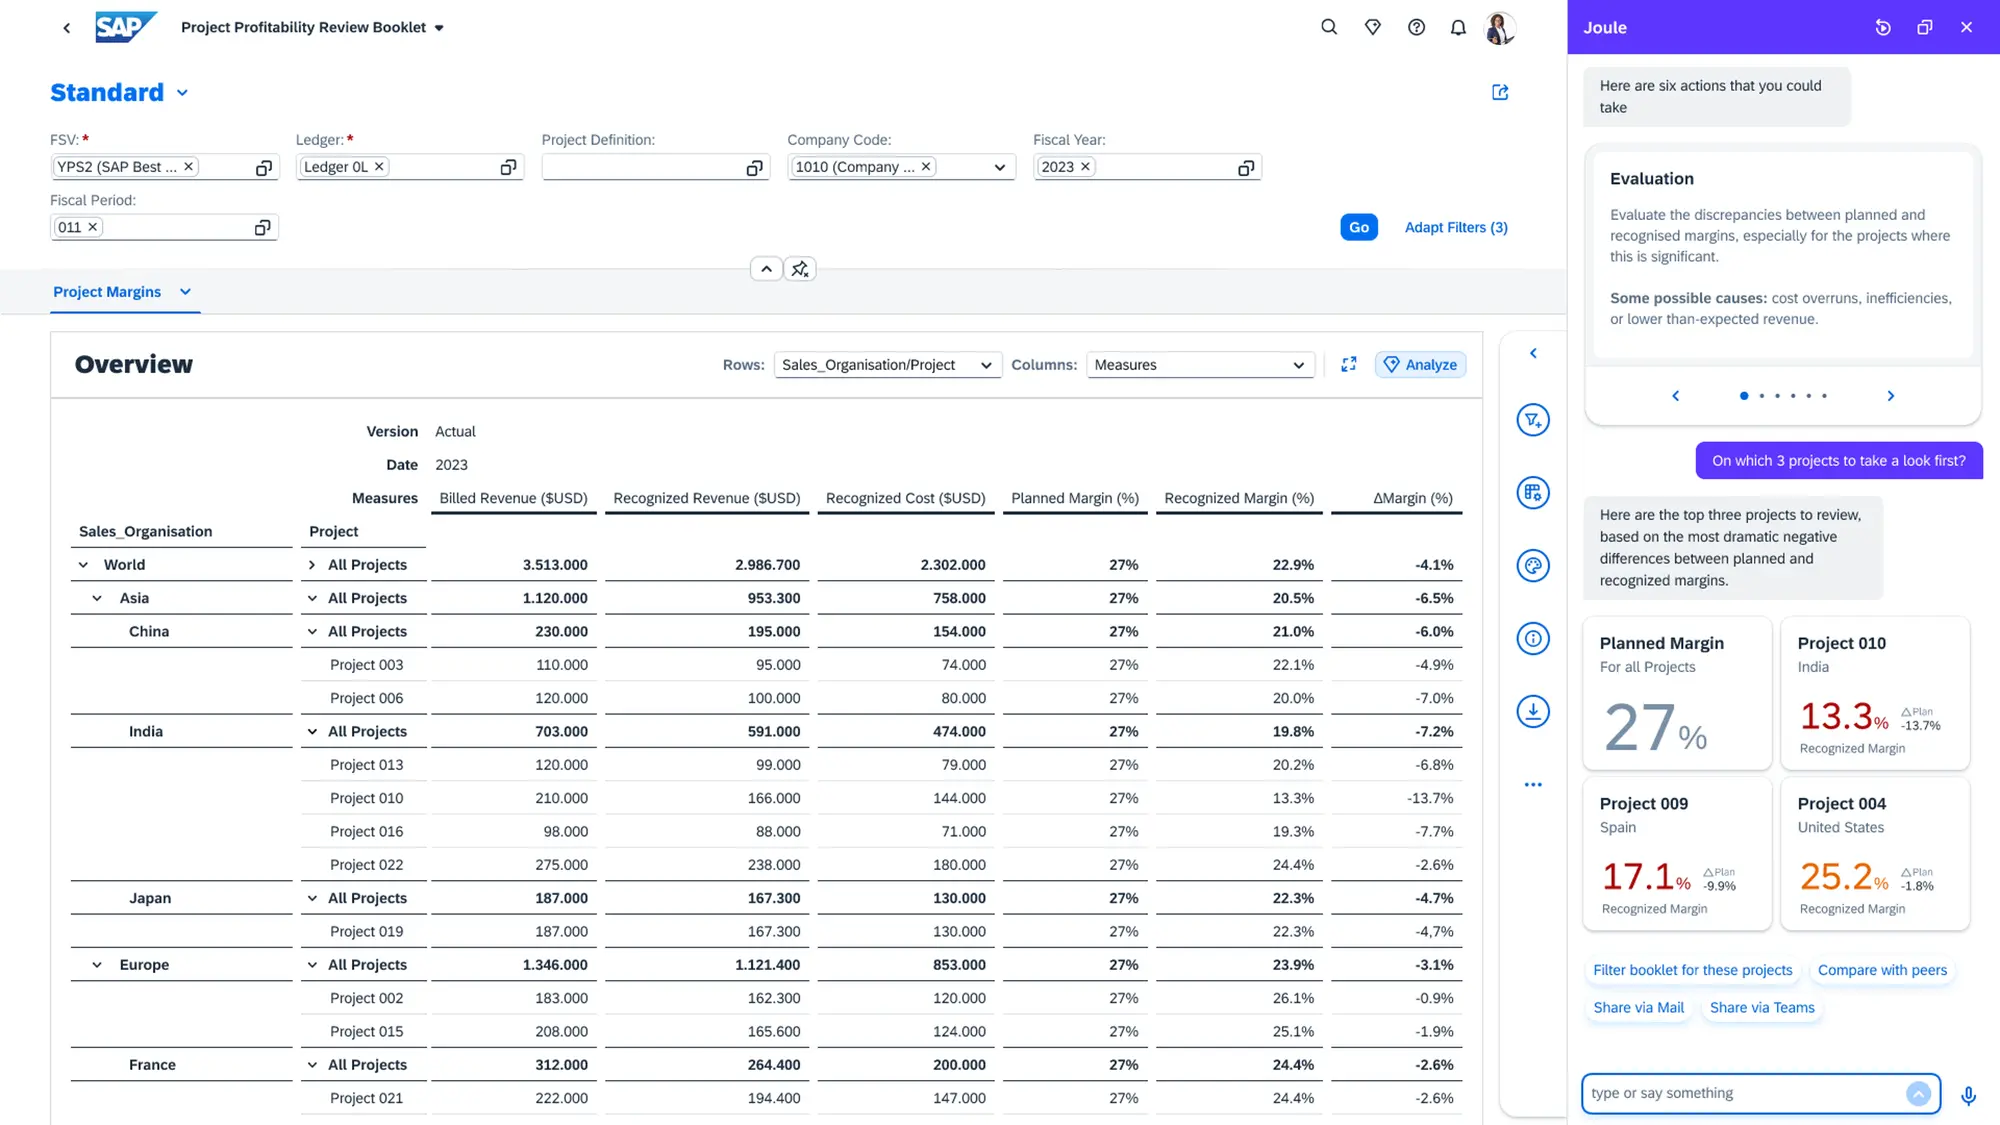Open the Rows Sales_Organisation/Project dropdown
2000x1125 pixels.
point(886,365)
